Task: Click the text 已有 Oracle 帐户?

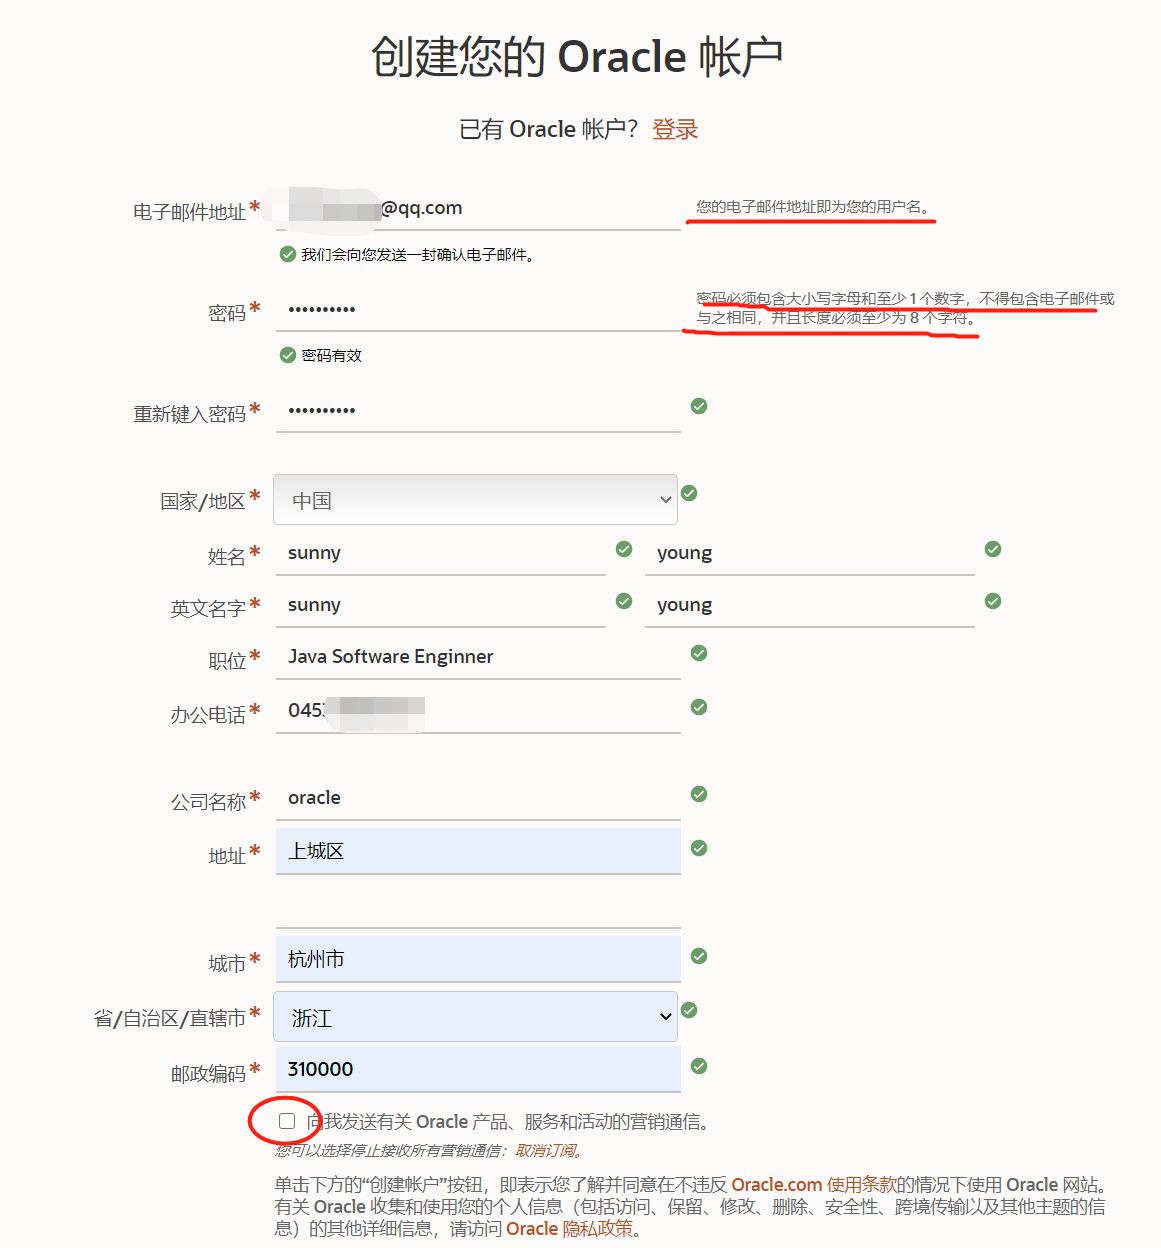Action: pyautogui.click(x=548, y=129)
